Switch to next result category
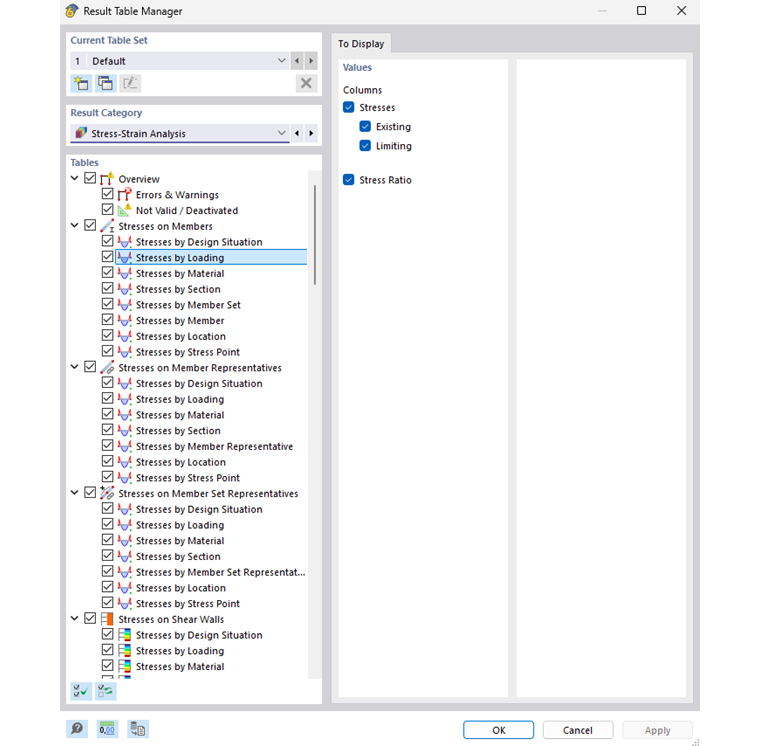Screen dimensions: 760x746 point(311,133)
